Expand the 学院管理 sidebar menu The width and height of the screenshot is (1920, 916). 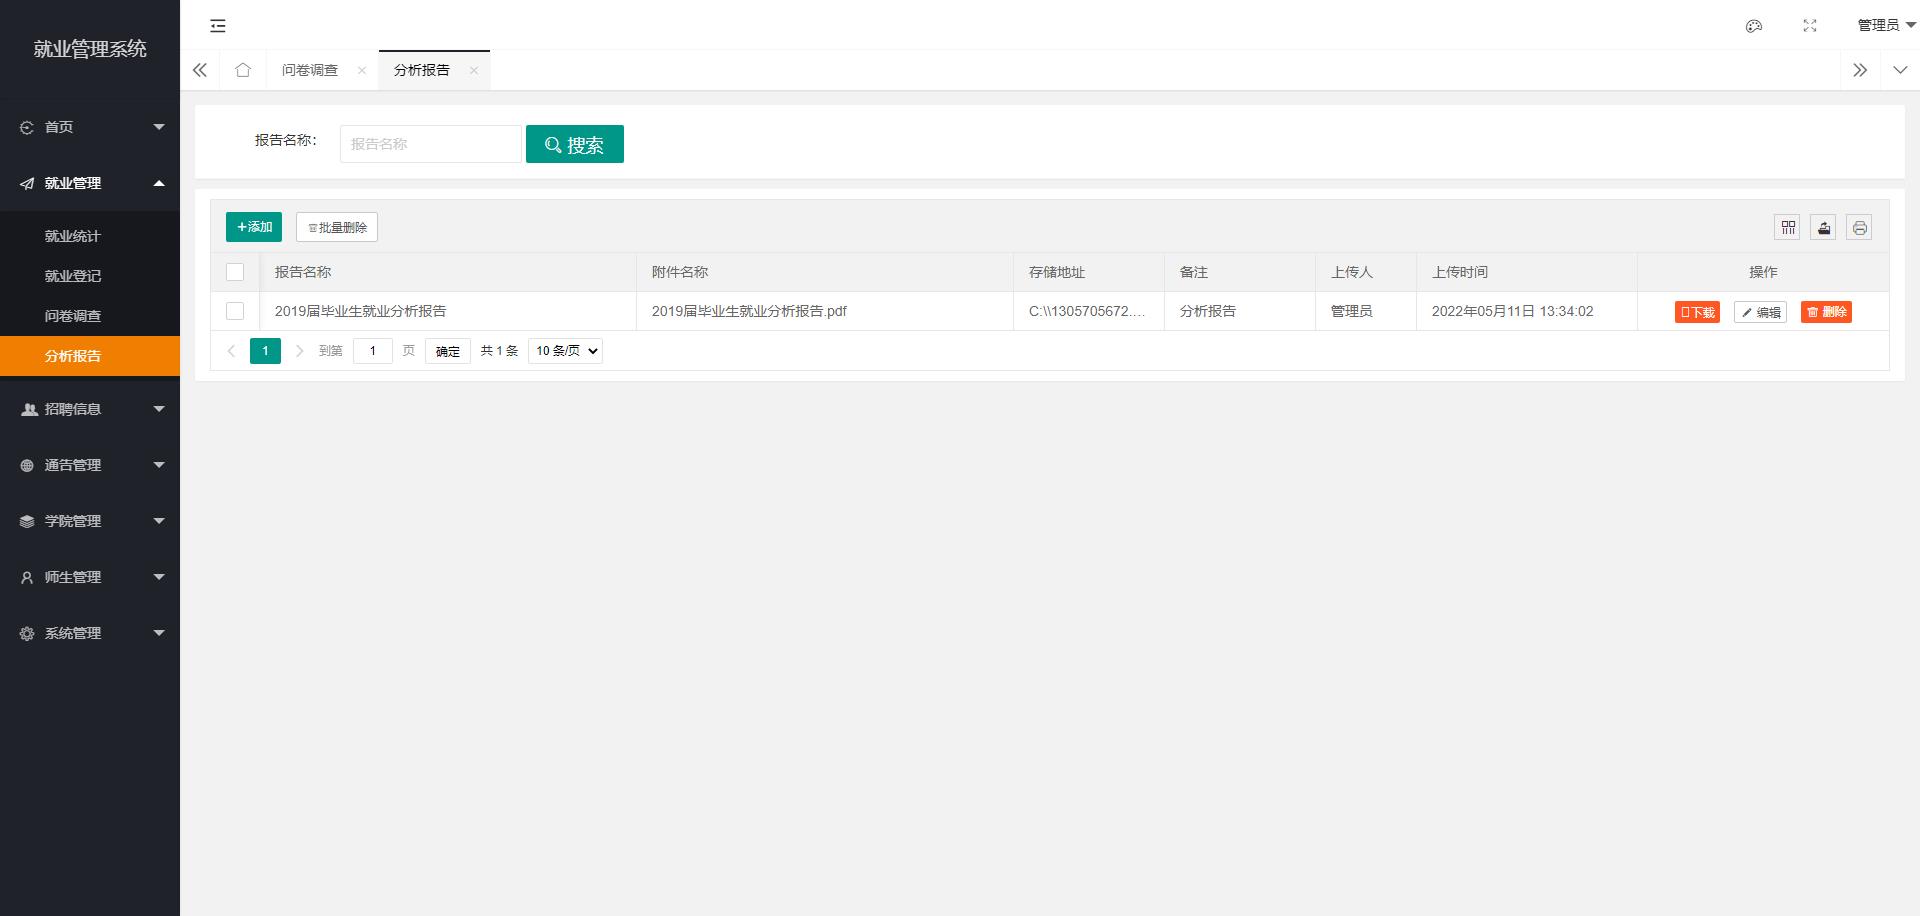point(90,521)
